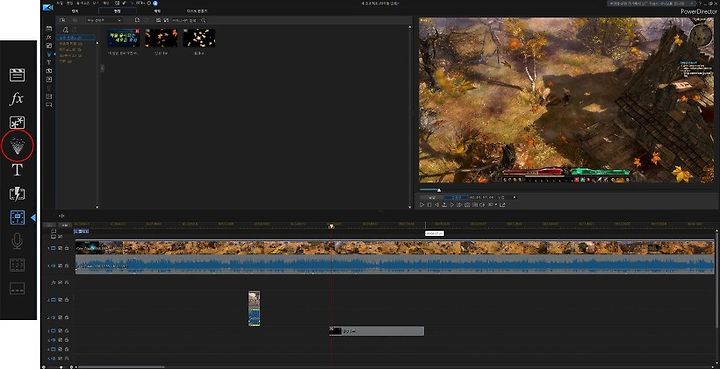Open Chapter Room in the narrow sidebar
Image resolution: width=720 pixels, height=369 pixels.
tap(49, 96)
